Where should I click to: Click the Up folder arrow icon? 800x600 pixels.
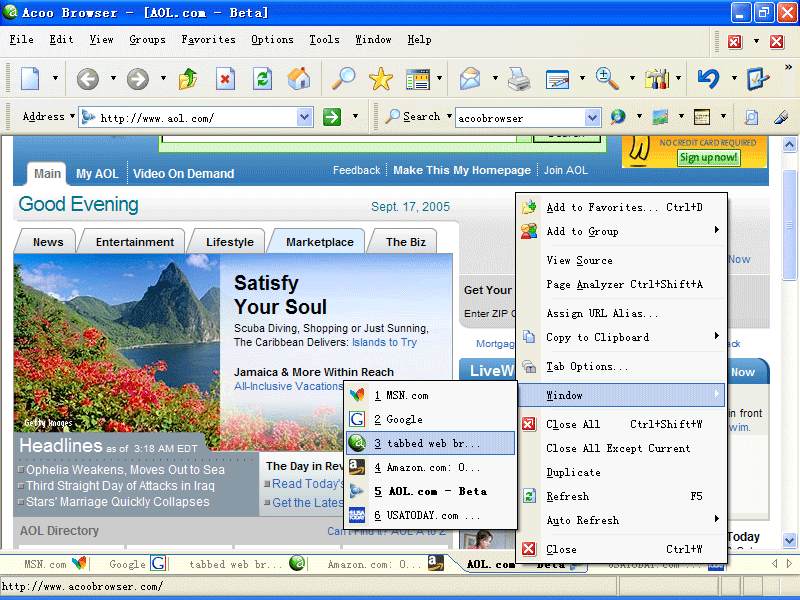(x=188, y=79)
